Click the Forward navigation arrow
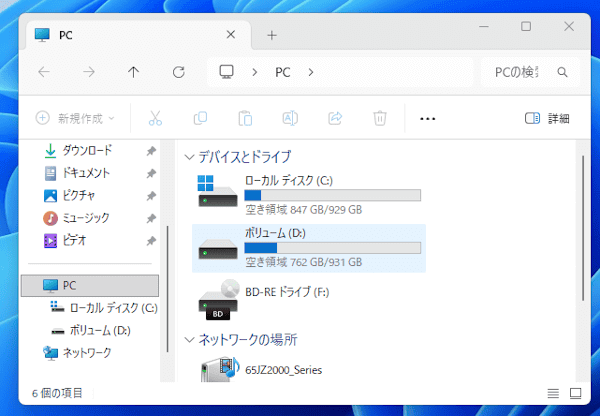The width and height of the screenshot is (600, 416). [x=89, y=72]
